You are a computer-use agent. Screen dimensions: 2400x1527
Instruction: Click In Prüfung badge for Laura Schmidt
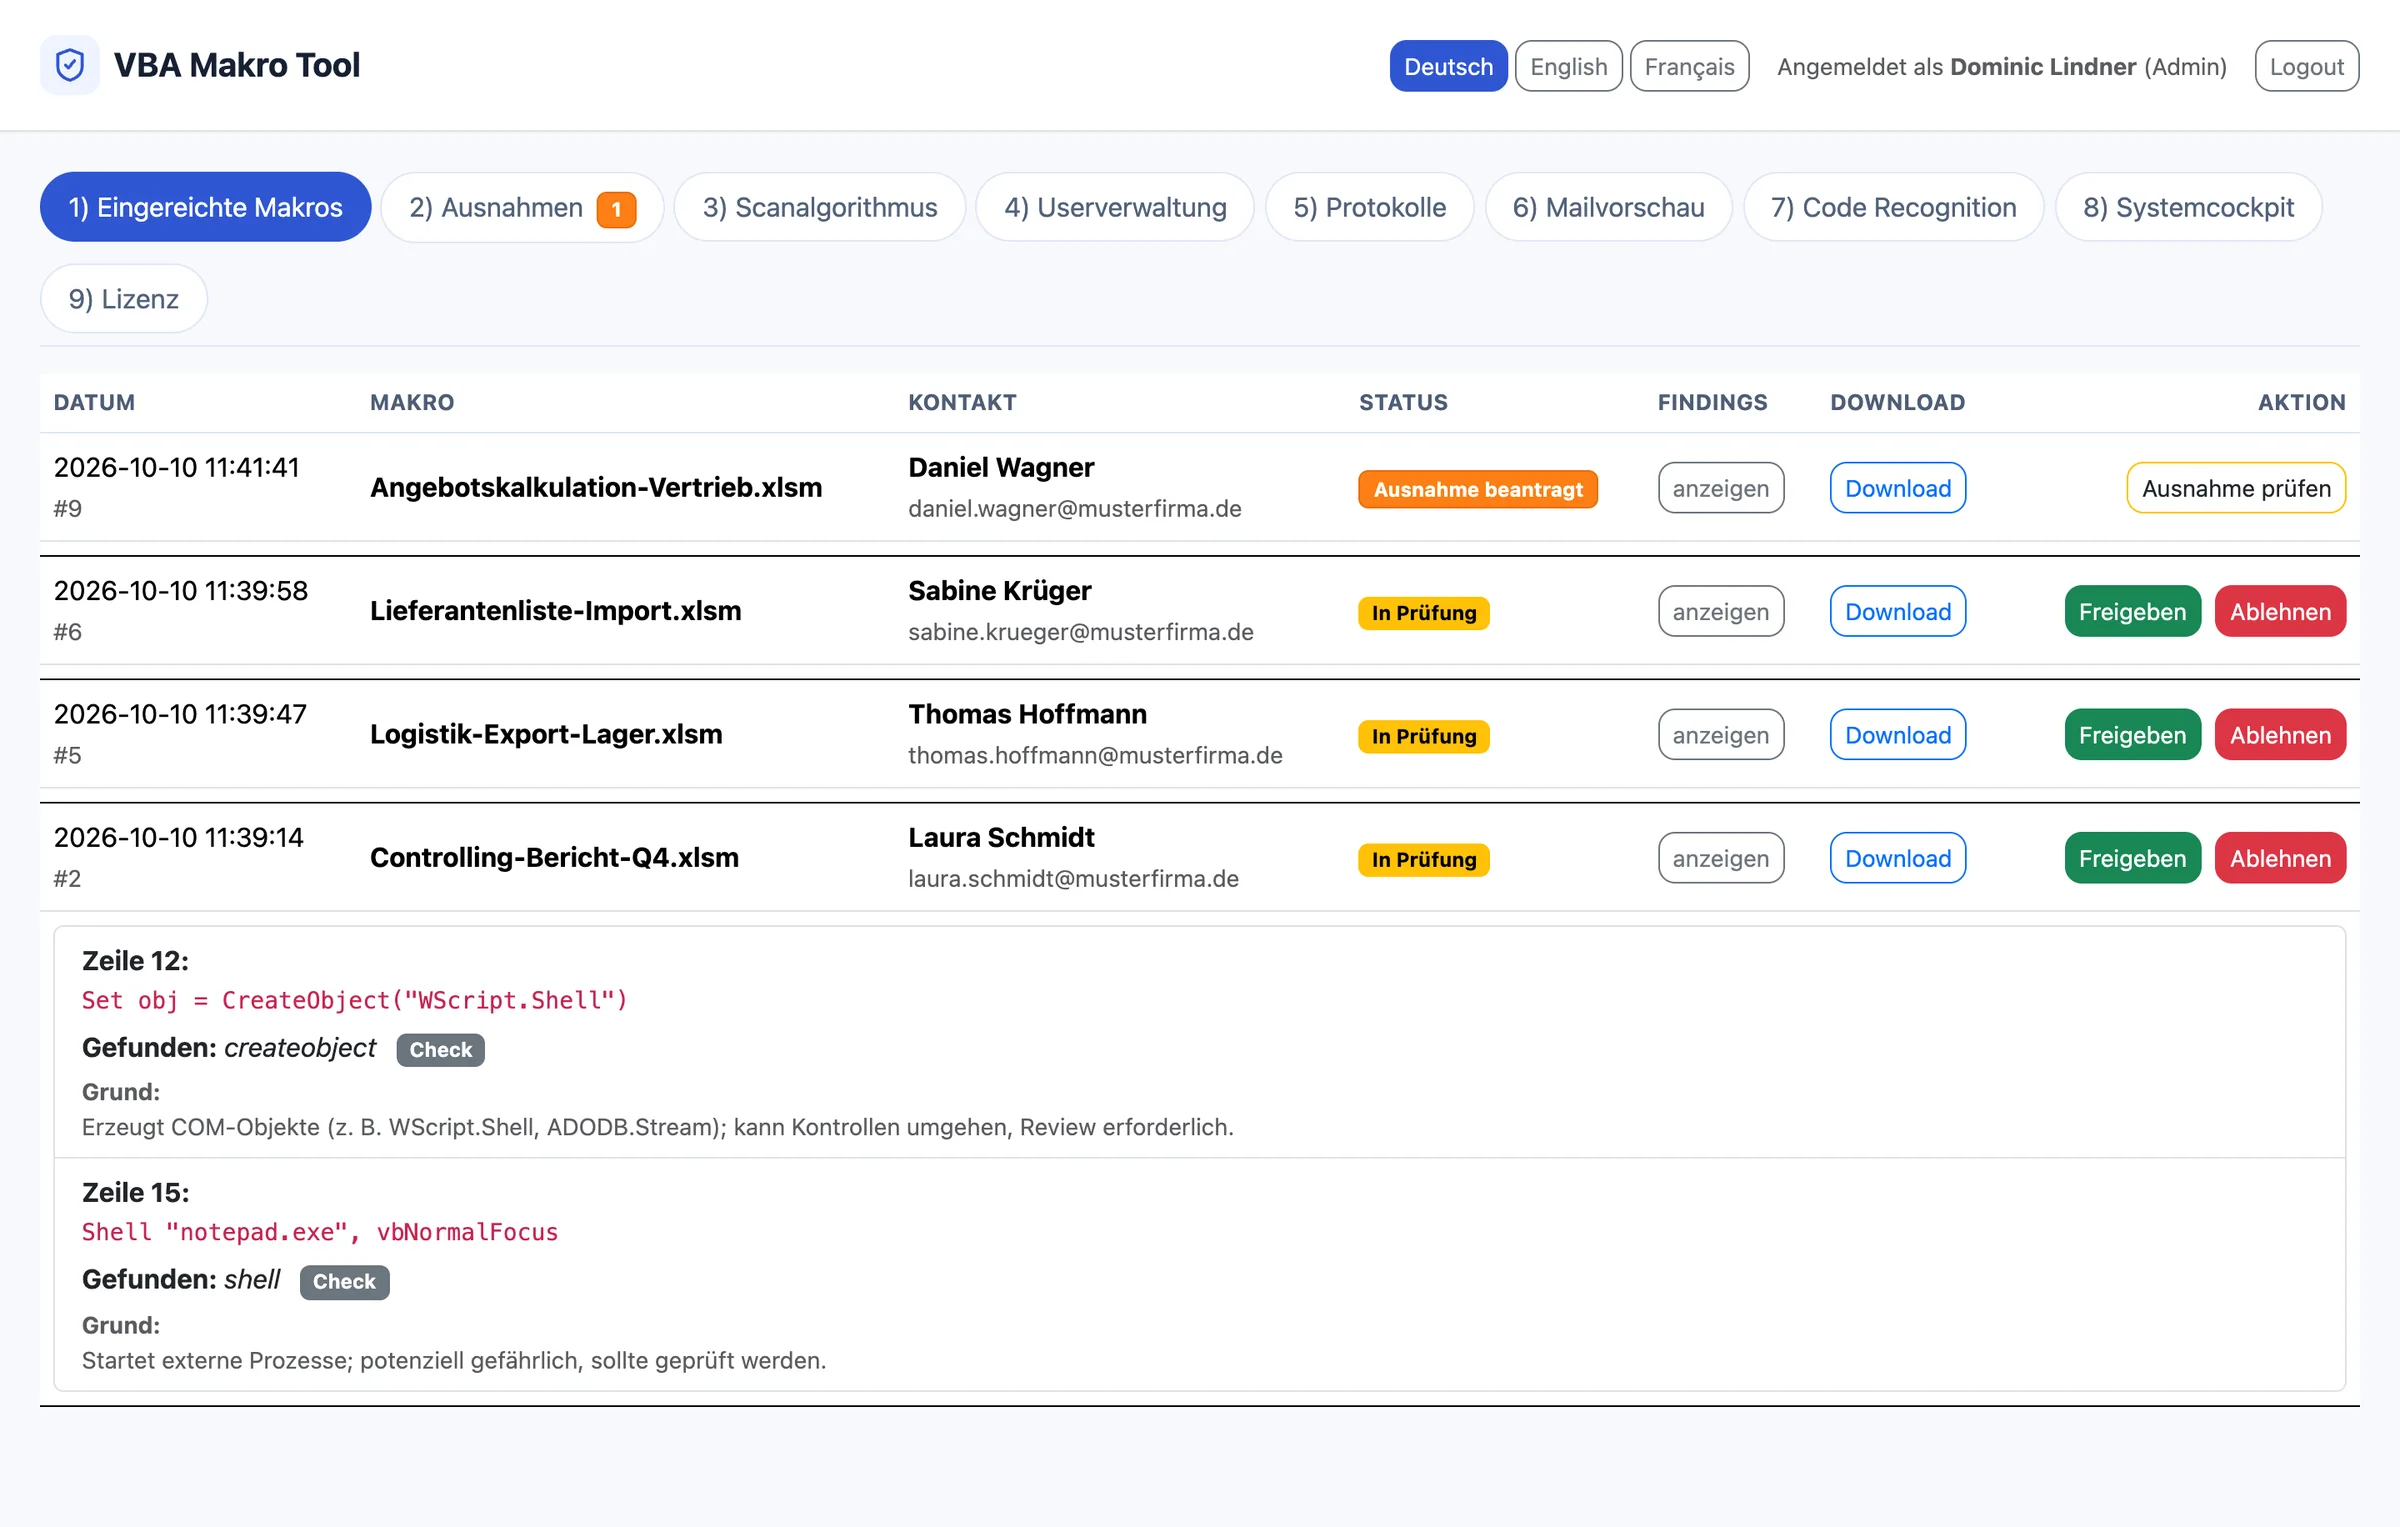coord(1424,860)
